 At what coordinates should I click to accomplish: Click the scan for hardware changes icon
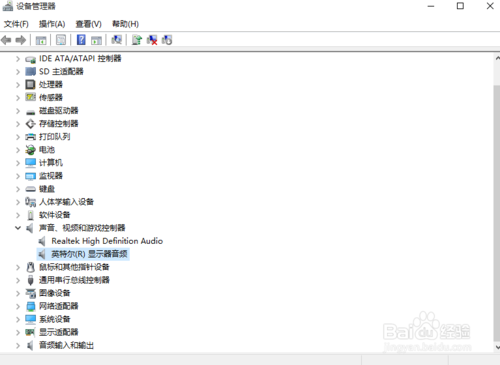116,40
